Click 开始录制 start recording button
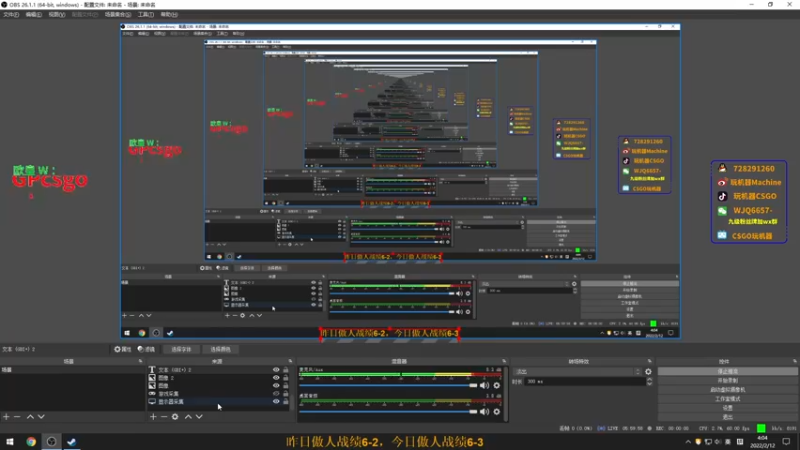The width and height of the screenshot is (800, 450). [728, 381]
